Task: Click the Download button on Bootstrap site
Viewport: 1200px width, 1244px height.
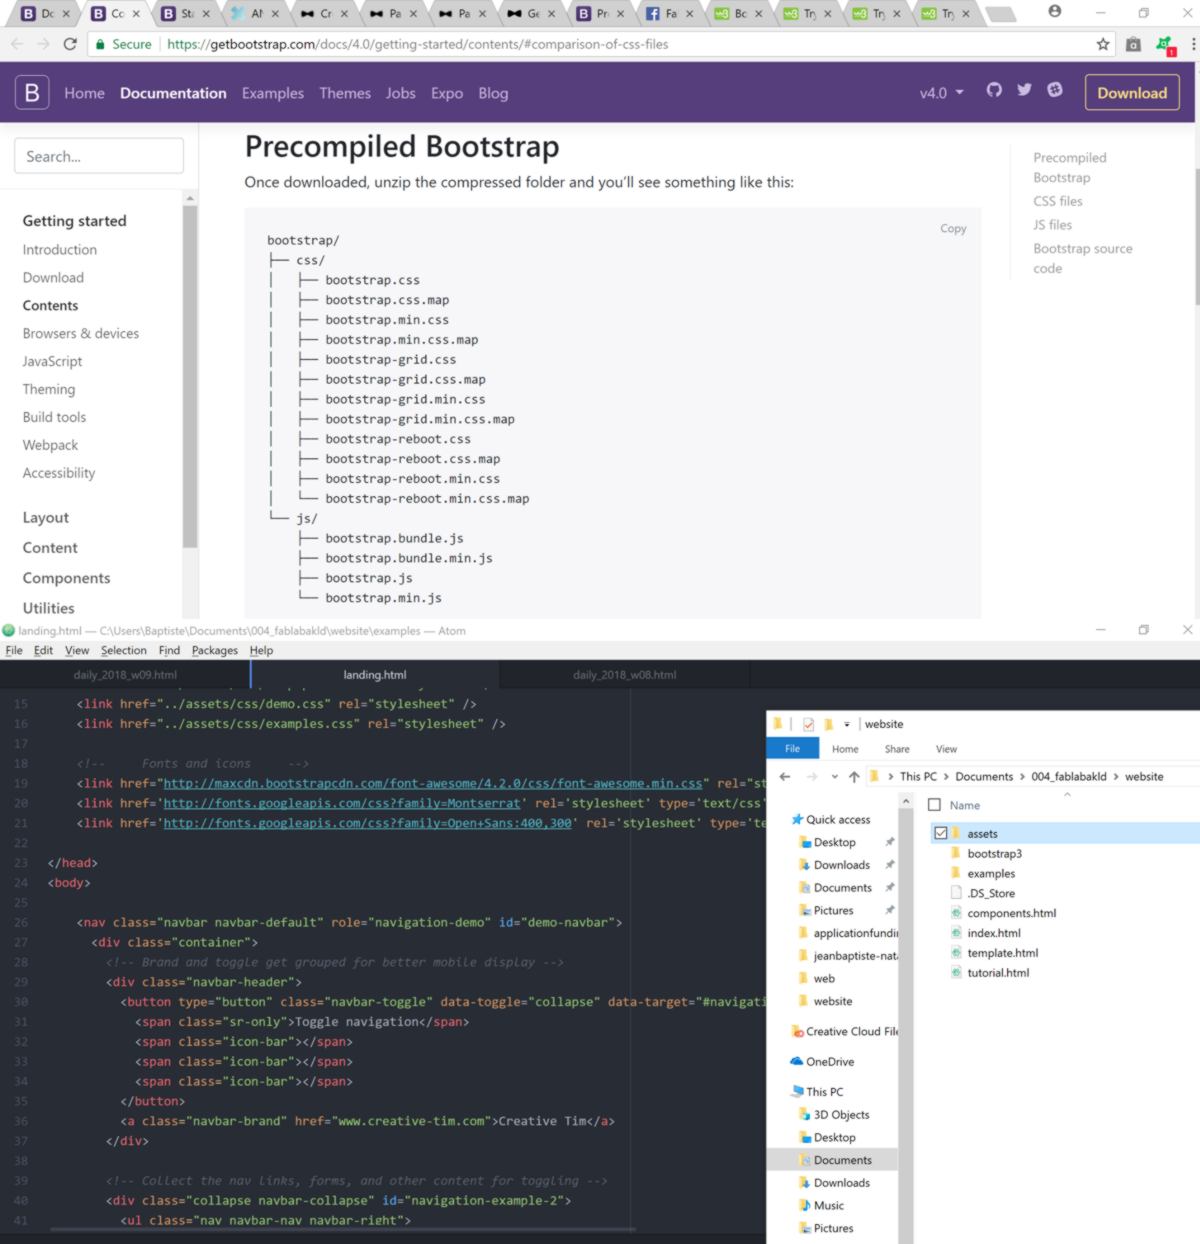Action: coord(1132,93)
